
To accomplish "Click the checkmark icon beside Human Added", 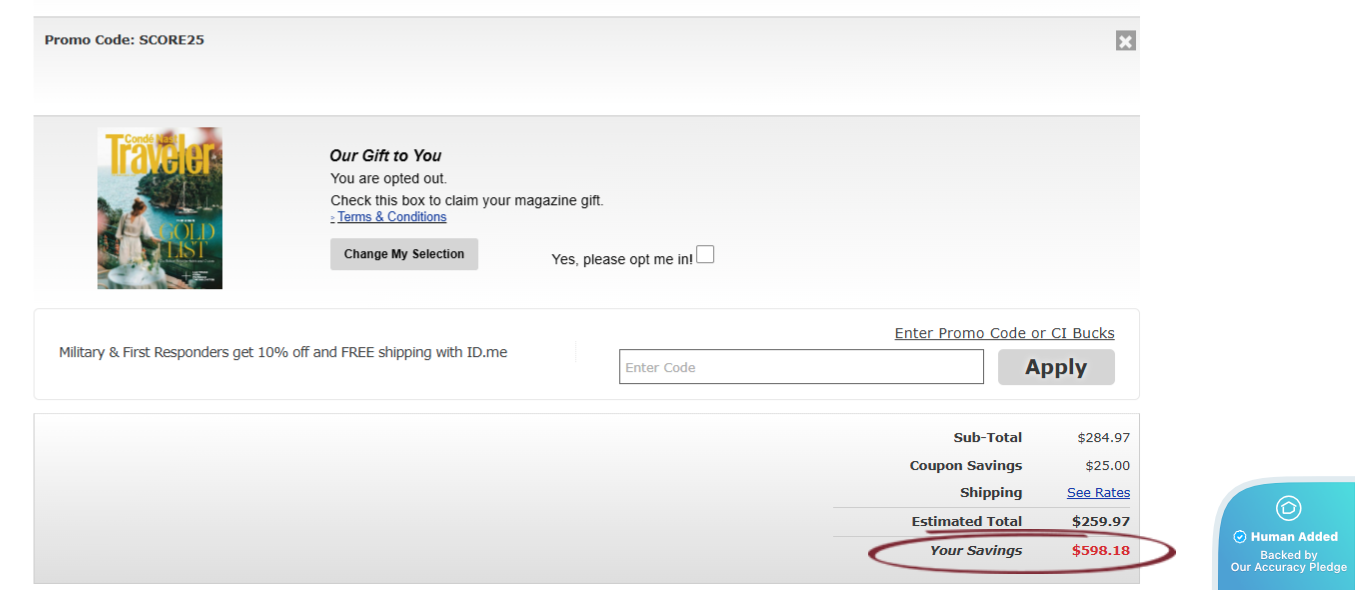I will click(1240, 537).
